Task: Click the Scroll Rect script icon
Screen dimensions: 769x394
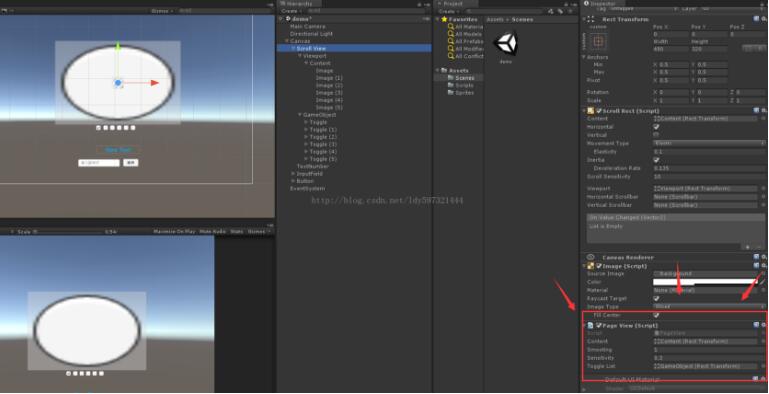Action: pyautogui.click(x=590, y=111)
